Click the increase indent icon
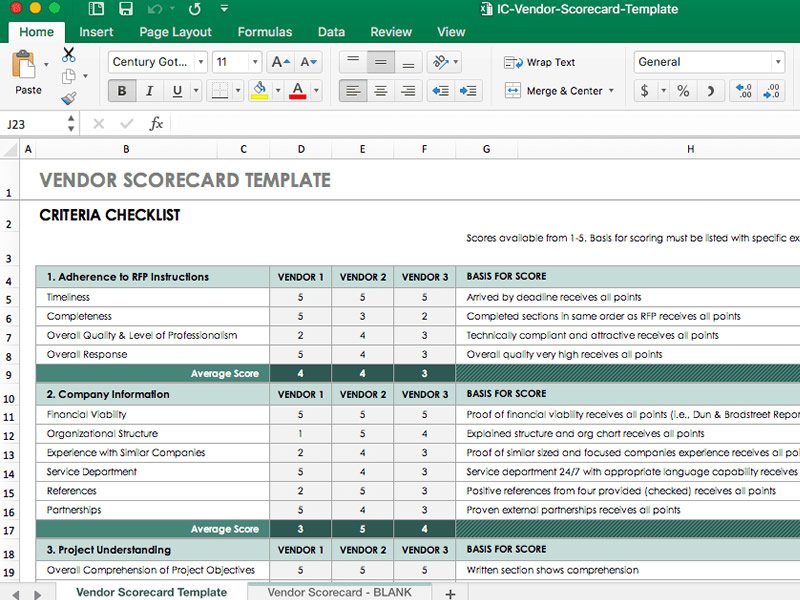Screen dimensions: 800x600 click(x=468, y=91)
